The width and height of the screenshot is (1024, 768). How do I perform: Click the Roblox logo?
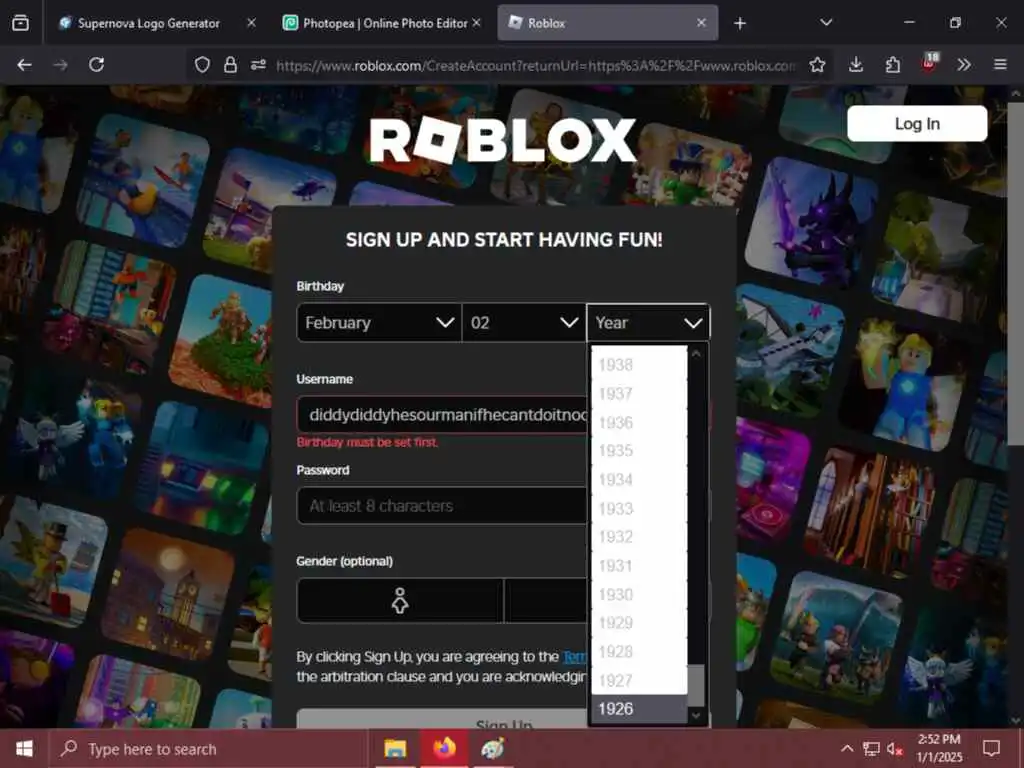point(503,140)
